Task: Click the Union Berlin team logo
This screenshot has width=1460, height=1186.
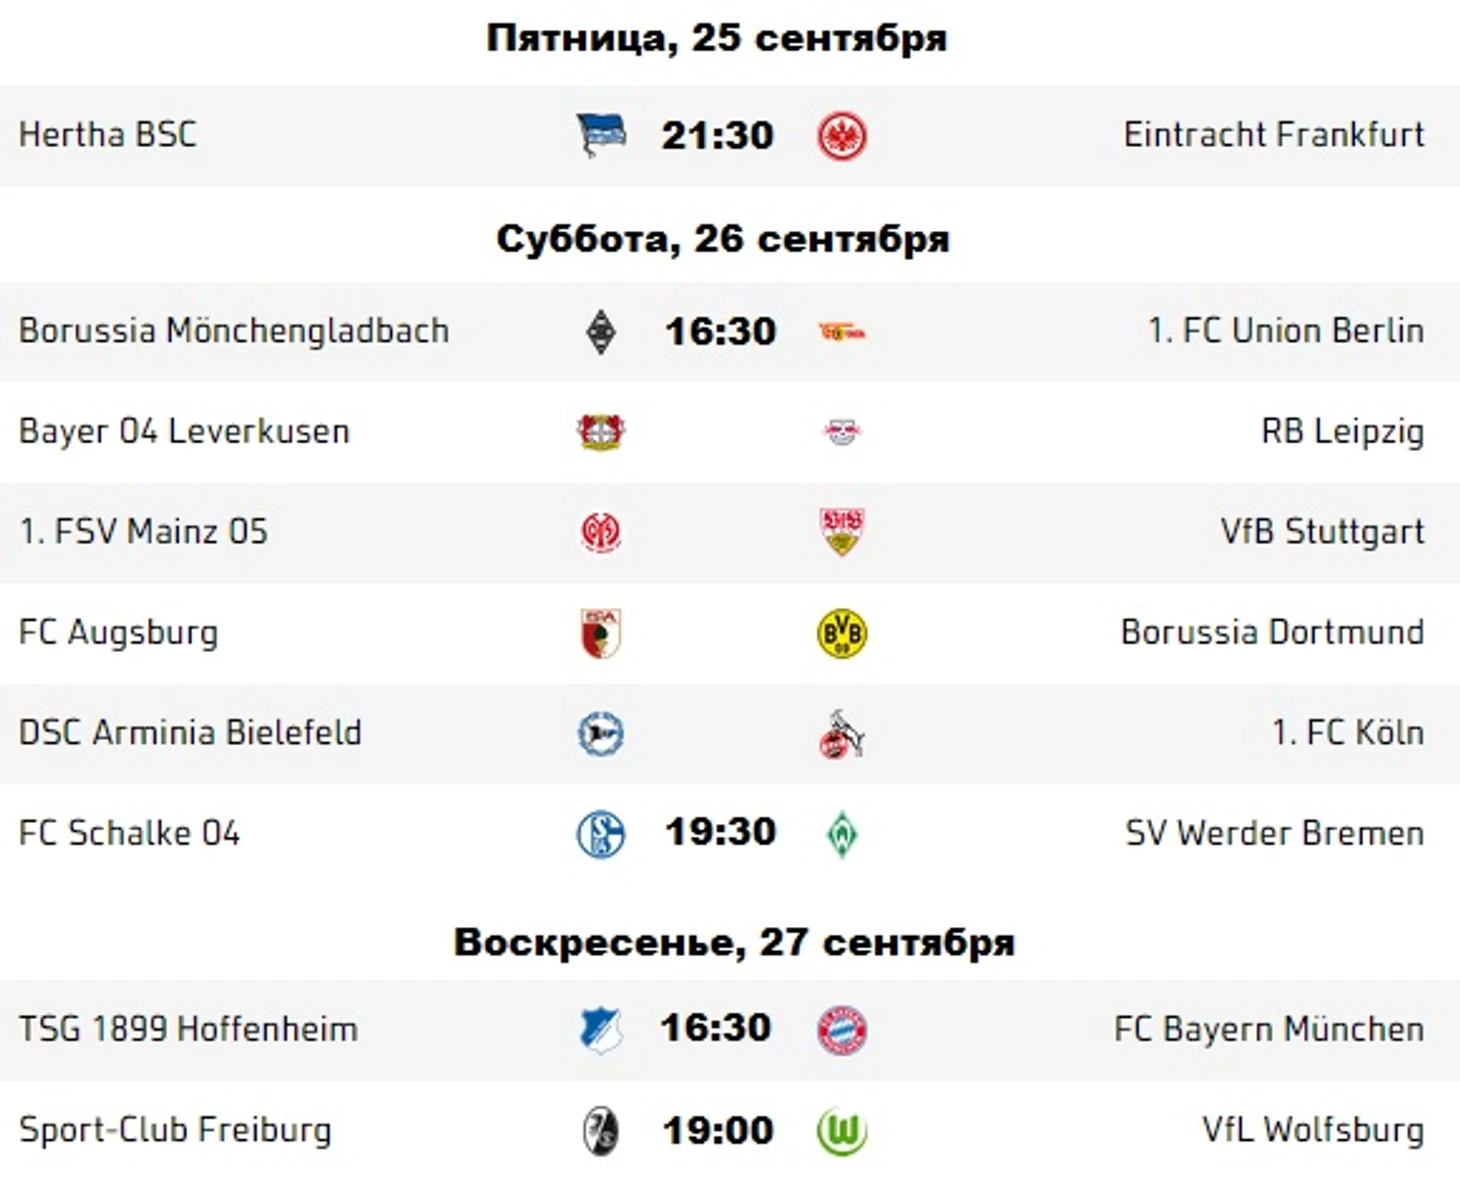Action: point(842,333)
